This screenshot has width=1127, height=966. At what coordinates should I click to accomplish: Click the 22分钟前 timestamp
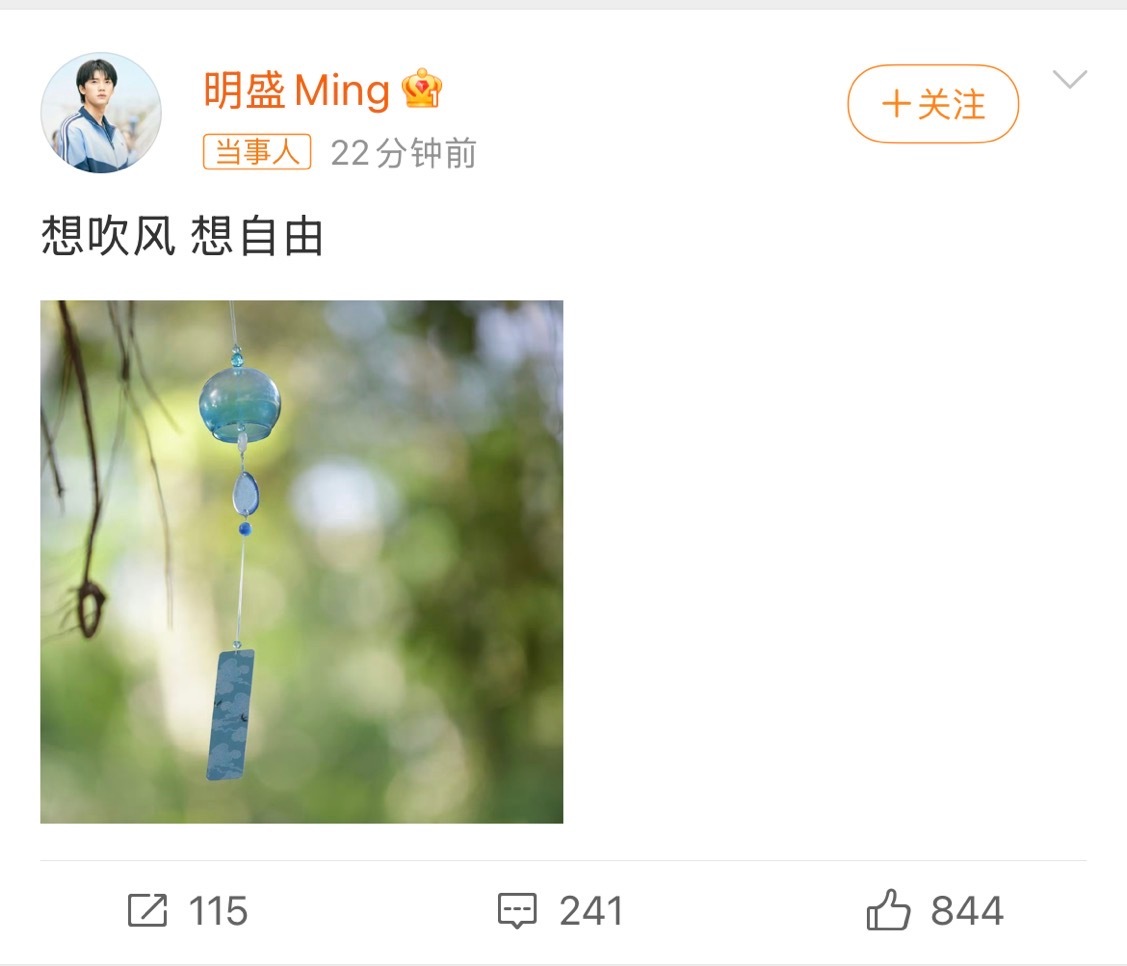coord(403,153)
